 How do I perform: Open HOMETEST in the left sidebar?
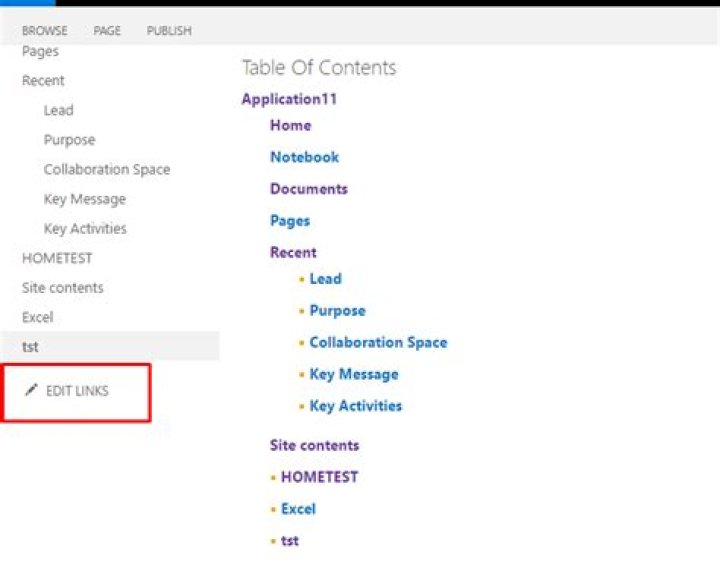57,258
